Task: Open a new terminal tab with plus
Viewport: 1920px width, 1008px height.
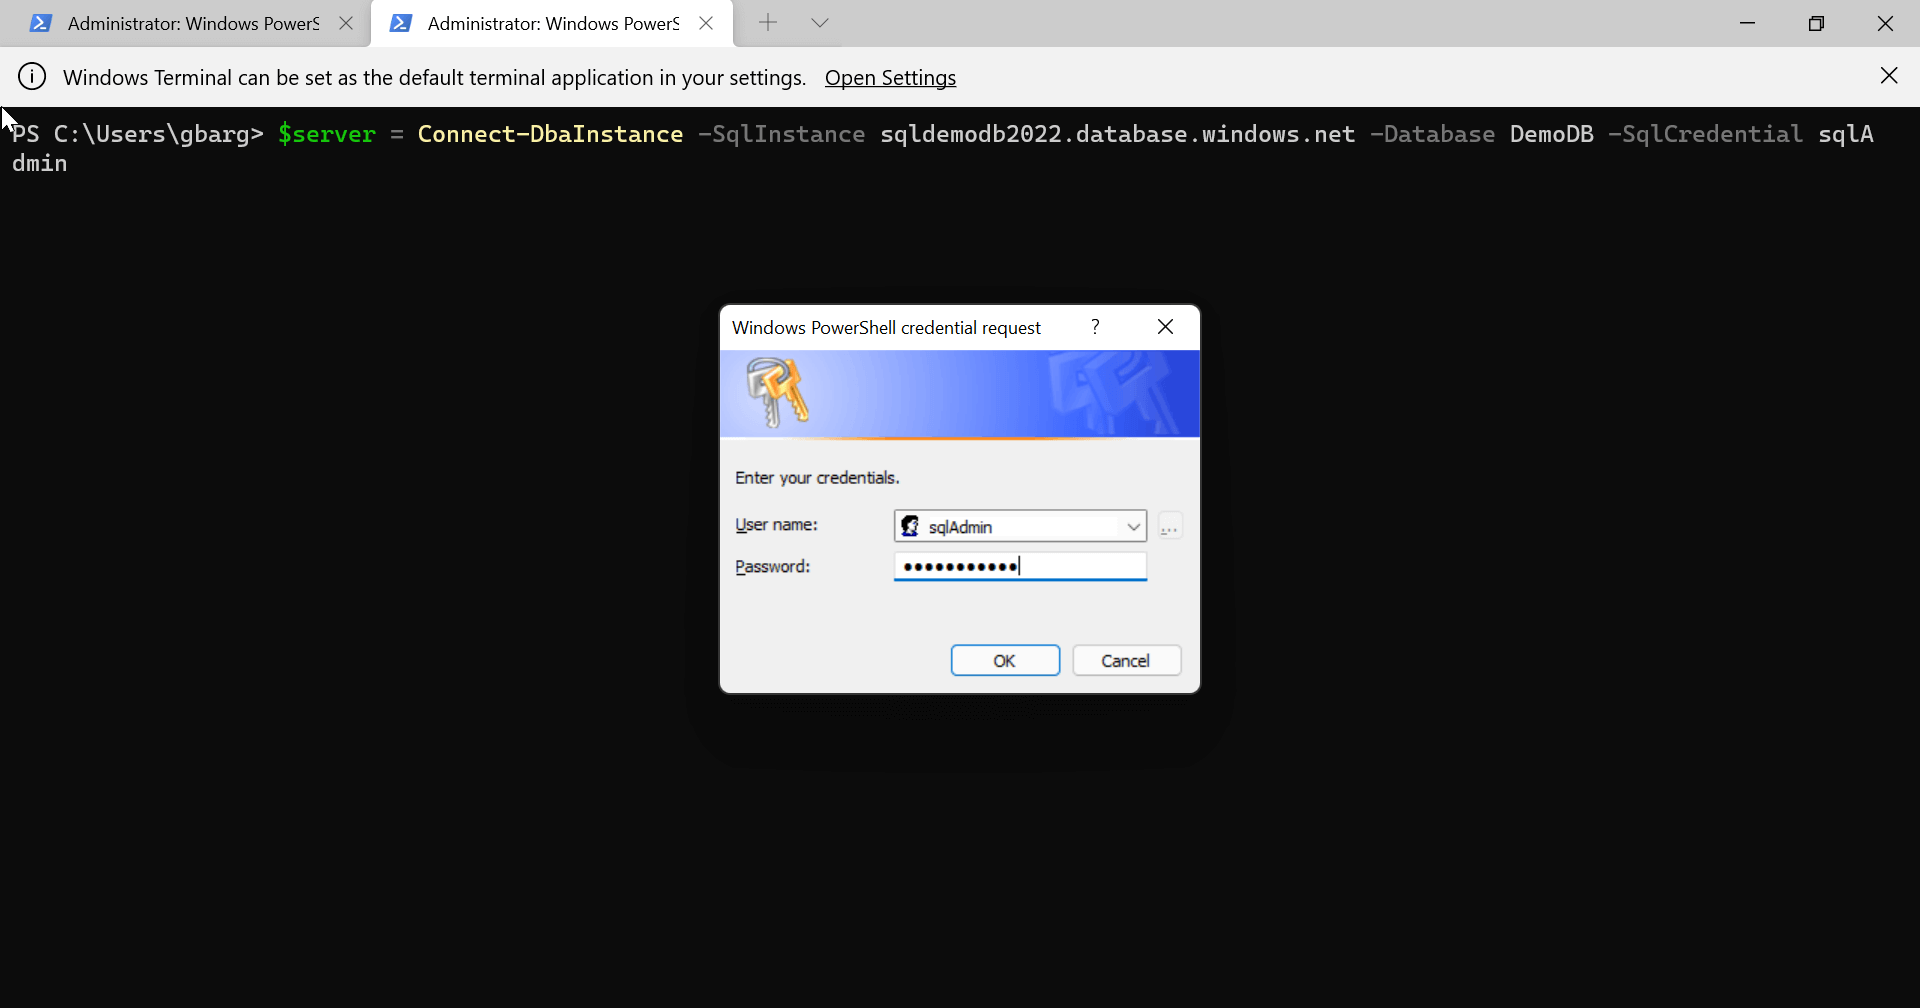Action: point(768,23)
